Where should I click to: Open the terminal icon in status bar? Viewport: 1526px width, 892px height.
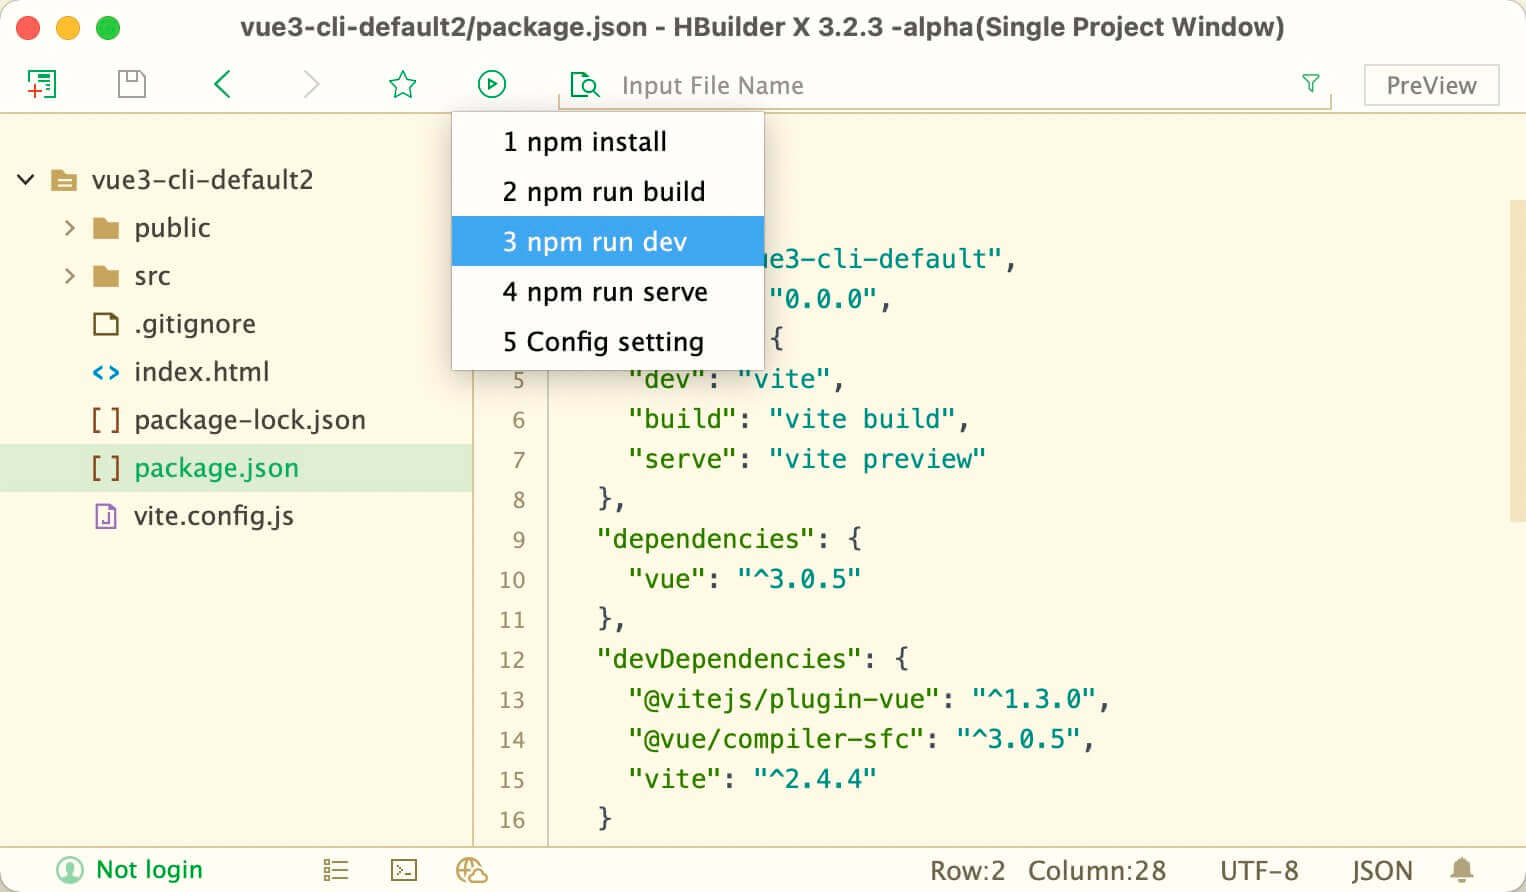click(x=404, y=871)
